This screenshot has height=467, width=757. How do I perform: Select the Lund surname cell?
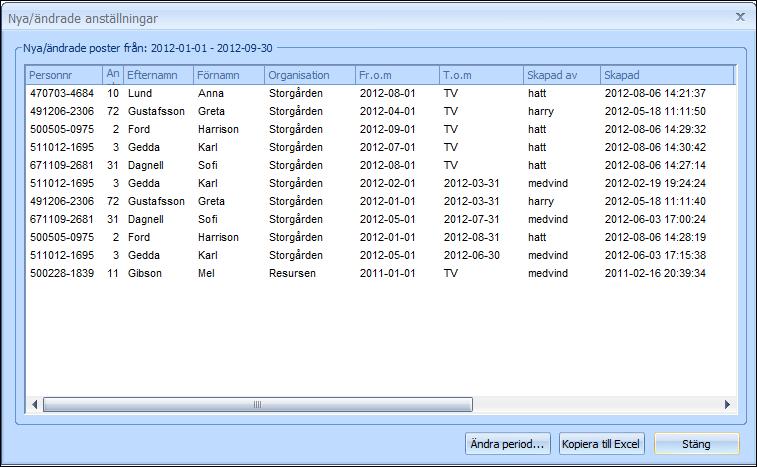point(140,93)
